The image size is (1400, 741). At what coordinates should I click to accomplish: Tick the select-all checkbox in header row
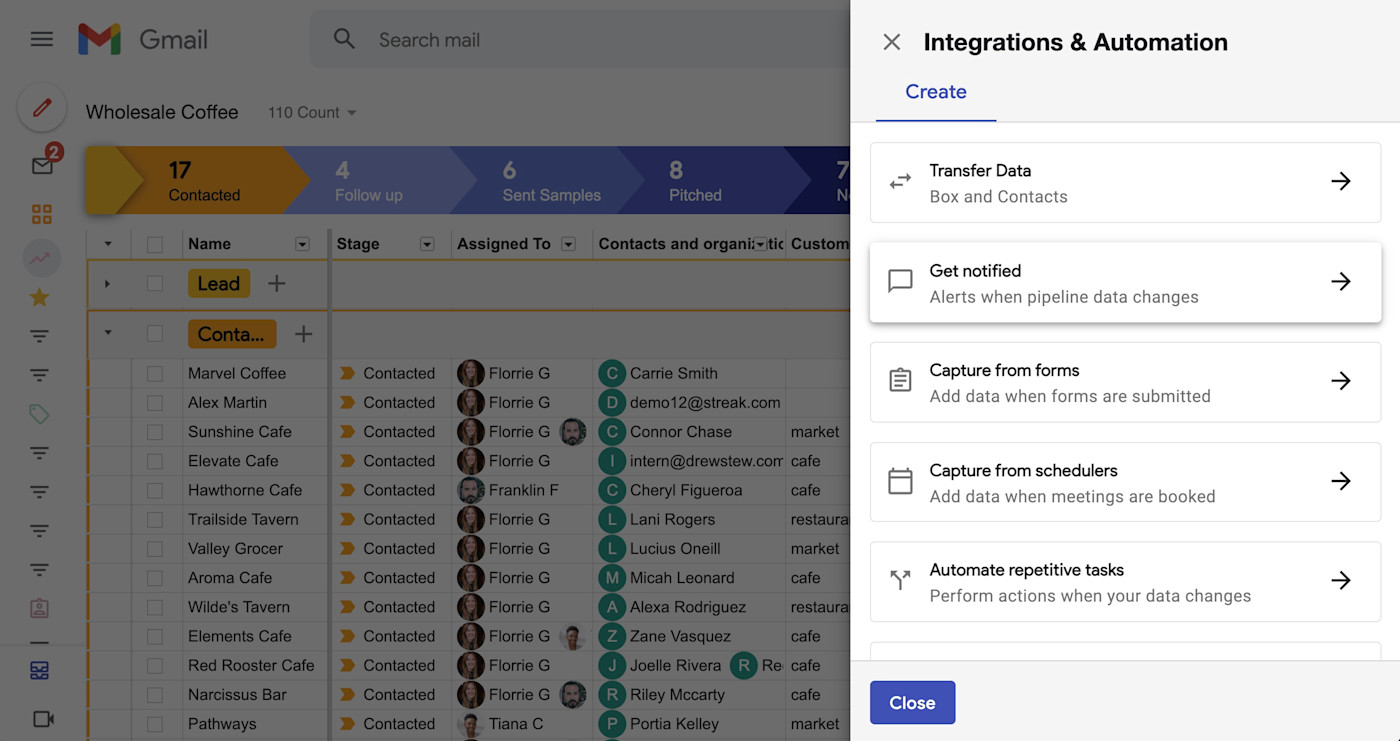[155, 244]
